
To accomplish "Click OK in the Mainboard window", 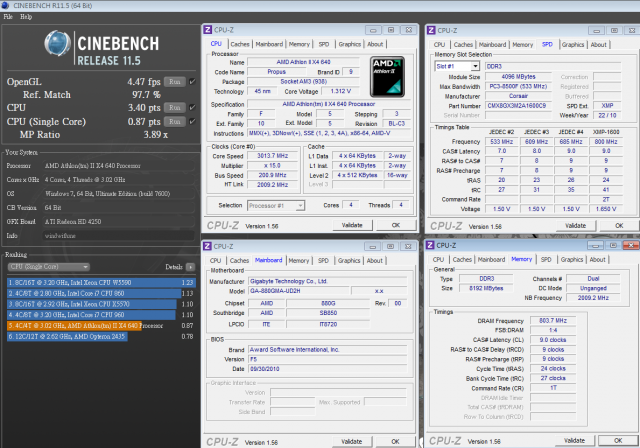I will pos(396,441).
